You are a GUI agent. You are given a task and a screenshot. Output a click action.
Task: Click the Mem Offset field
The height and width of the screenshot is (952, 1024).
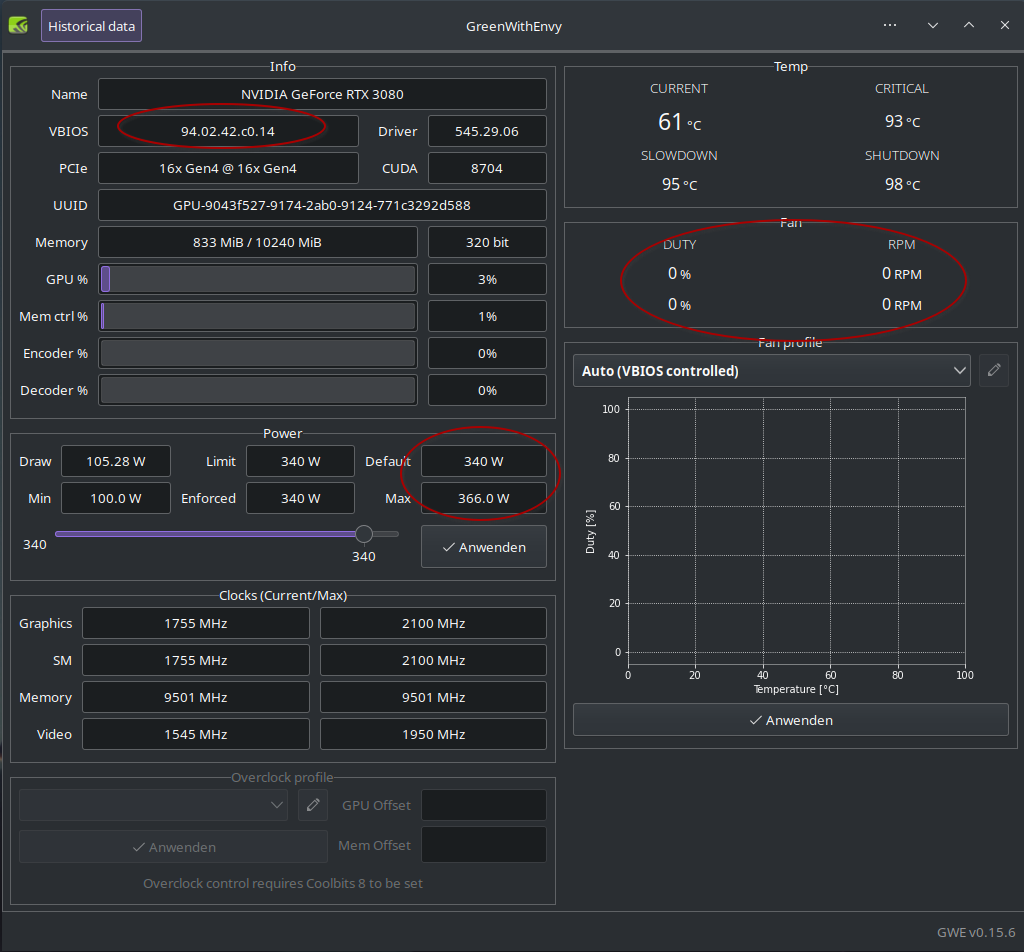(484, 845)
